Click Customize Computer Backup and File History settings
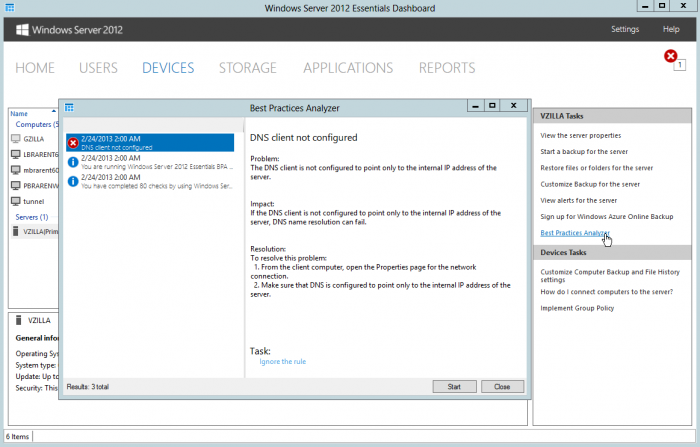The height and width of the screenshot is (447, 700). click(610, 276)
